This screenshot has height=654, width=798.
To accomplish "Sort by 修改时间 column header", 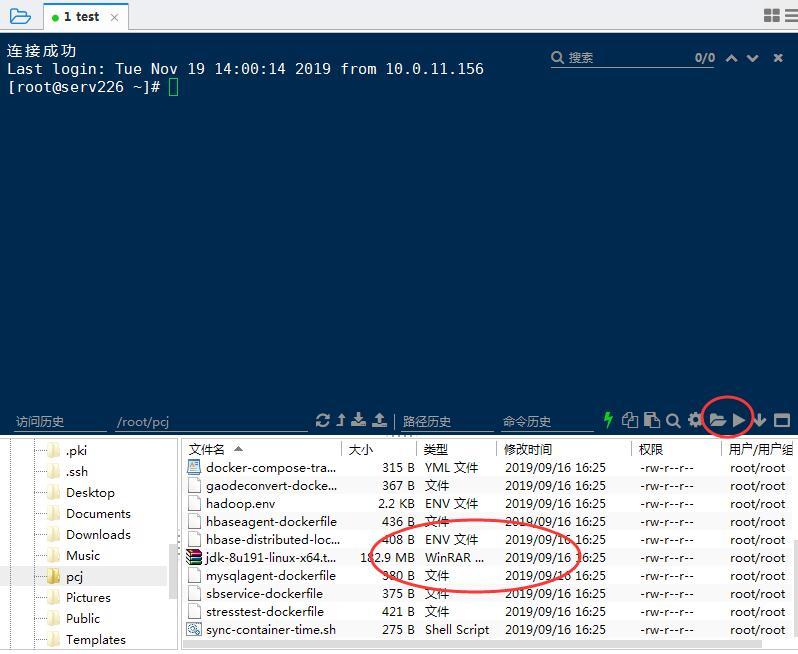I will point(564,449).
